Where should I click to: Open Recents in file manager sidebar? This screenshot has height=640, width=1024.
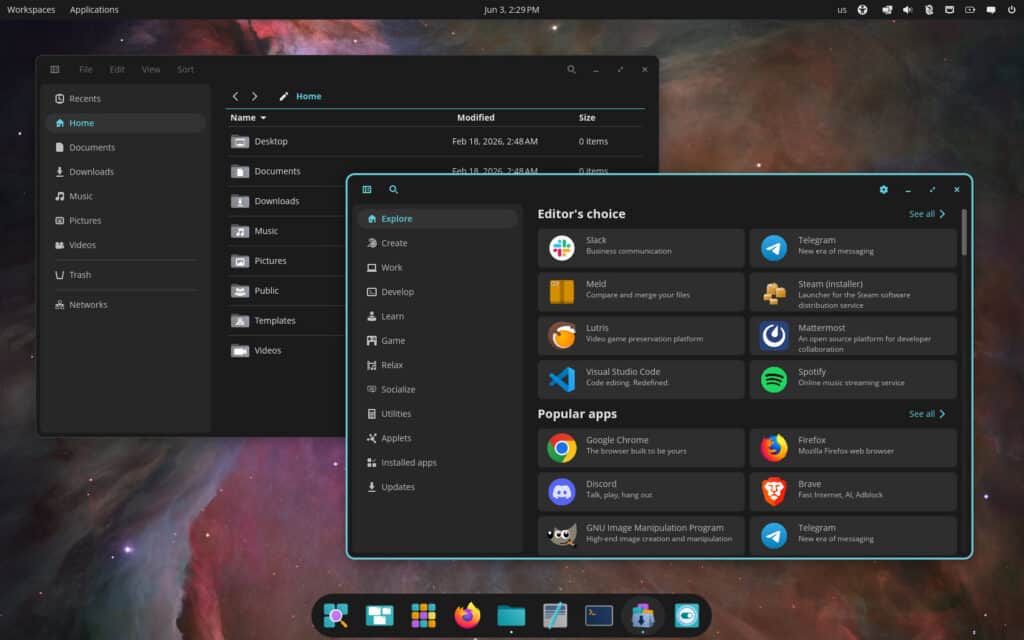pyautogui.click(x=126, y=99)
